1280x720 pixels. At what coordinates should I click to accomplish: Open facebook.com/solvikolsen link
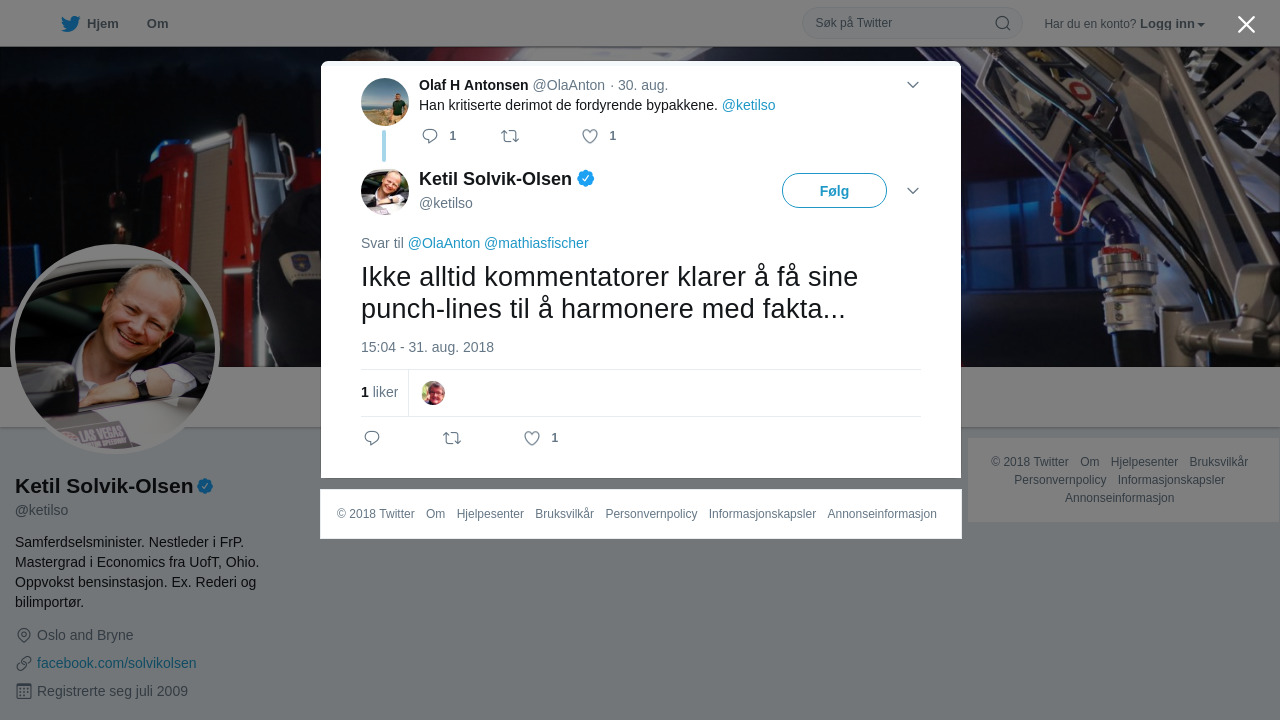(117, 663)
